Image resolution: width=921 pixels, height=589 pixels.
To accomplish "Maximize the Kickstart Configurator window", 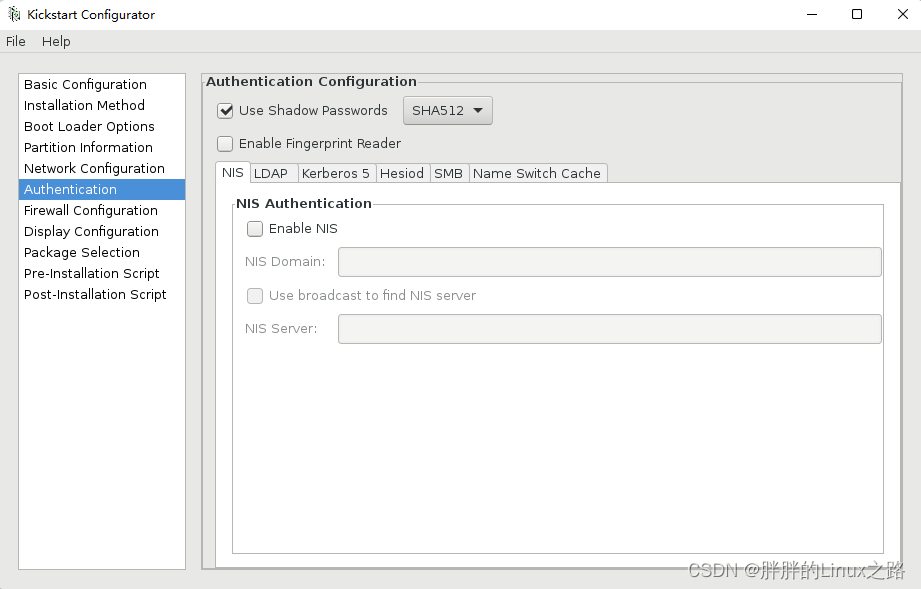I will click(857, 15).
